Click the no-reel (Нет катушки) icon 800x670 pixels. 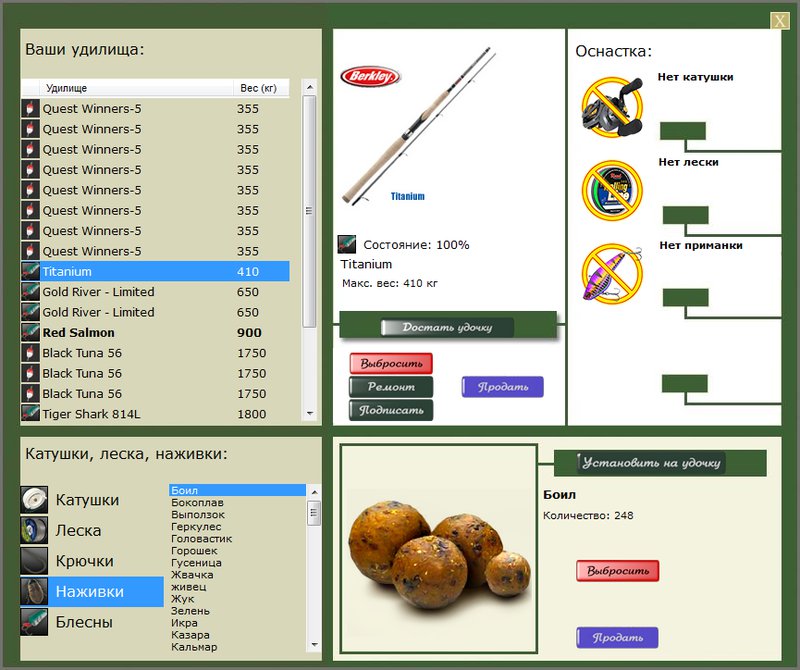pyautogui.click(x=612, y=107)
